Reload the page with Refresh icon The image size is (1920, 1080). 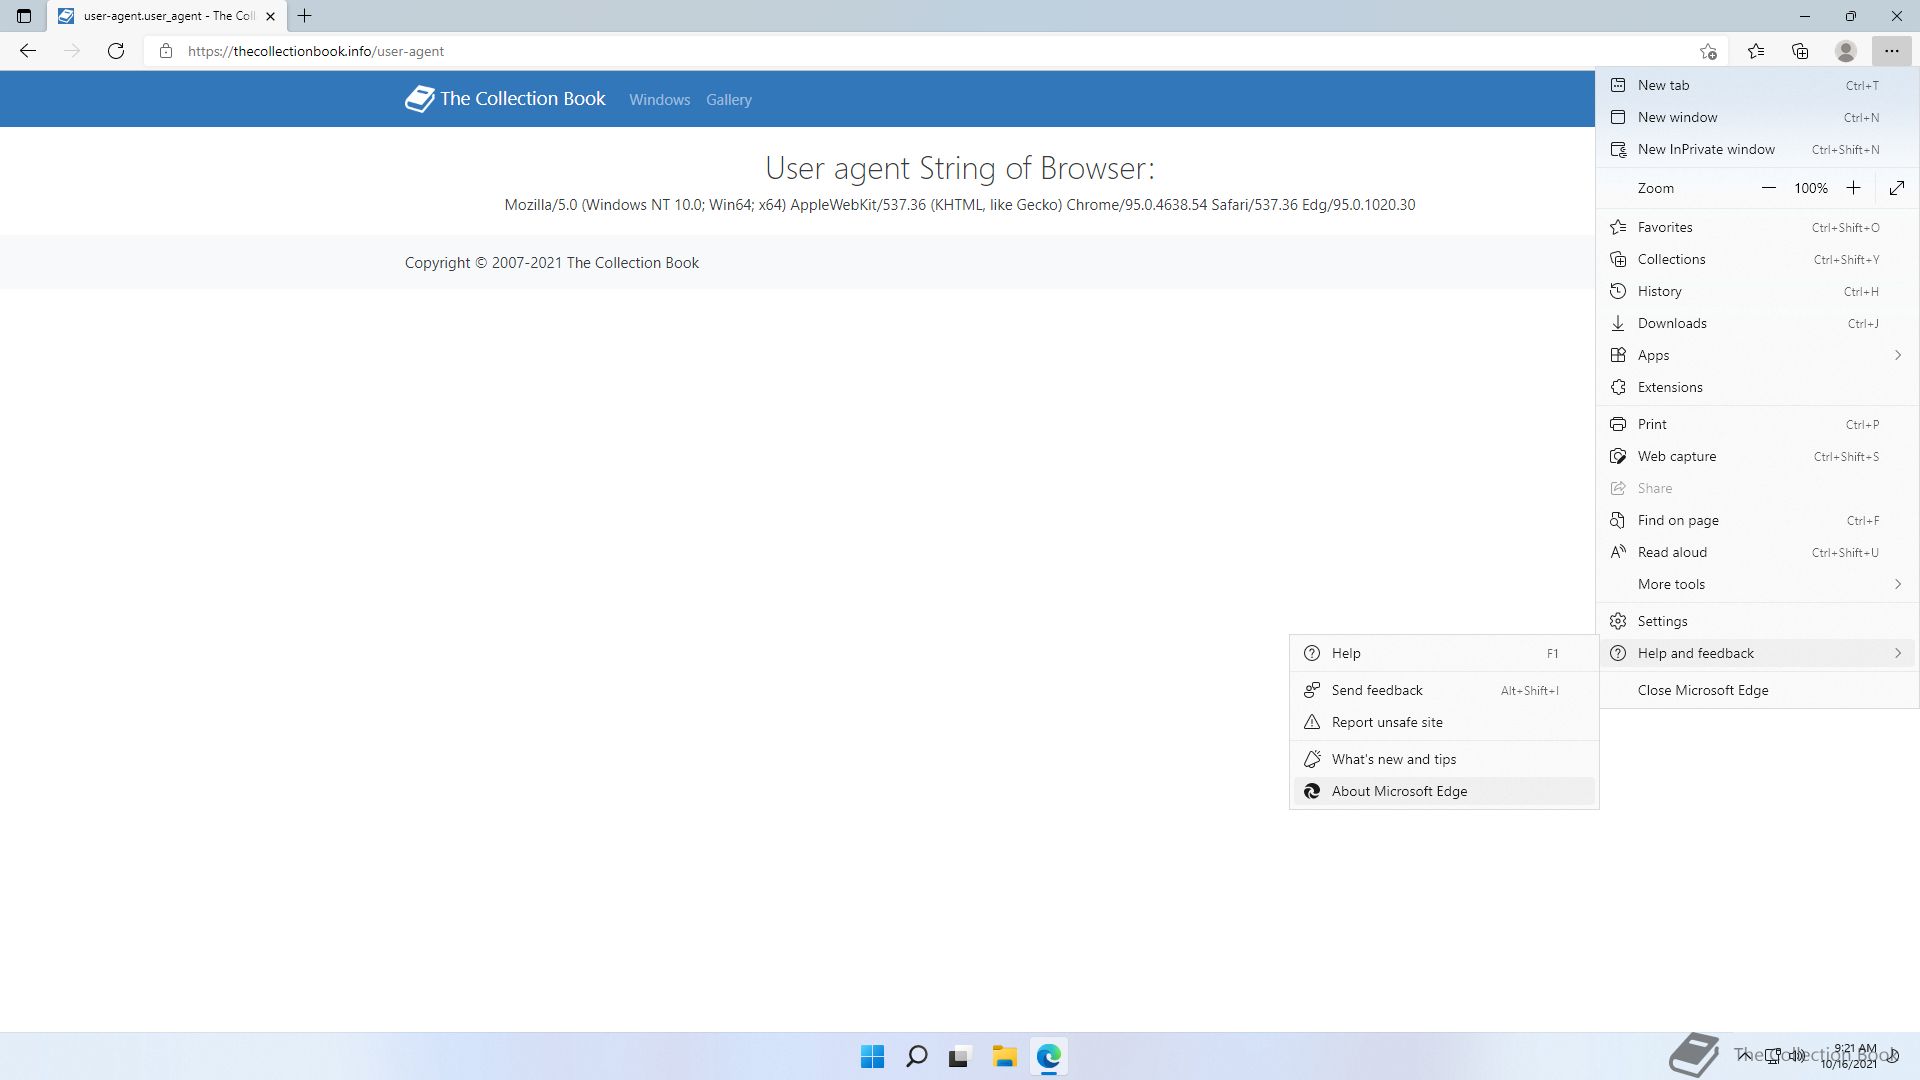point(116,51)
